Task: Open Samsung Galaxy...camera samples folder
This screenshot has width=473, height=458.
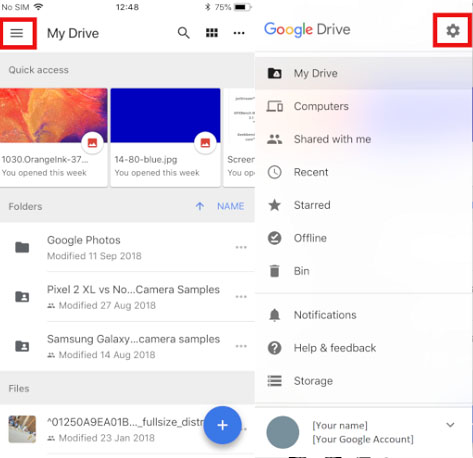Action: [133, 339]
